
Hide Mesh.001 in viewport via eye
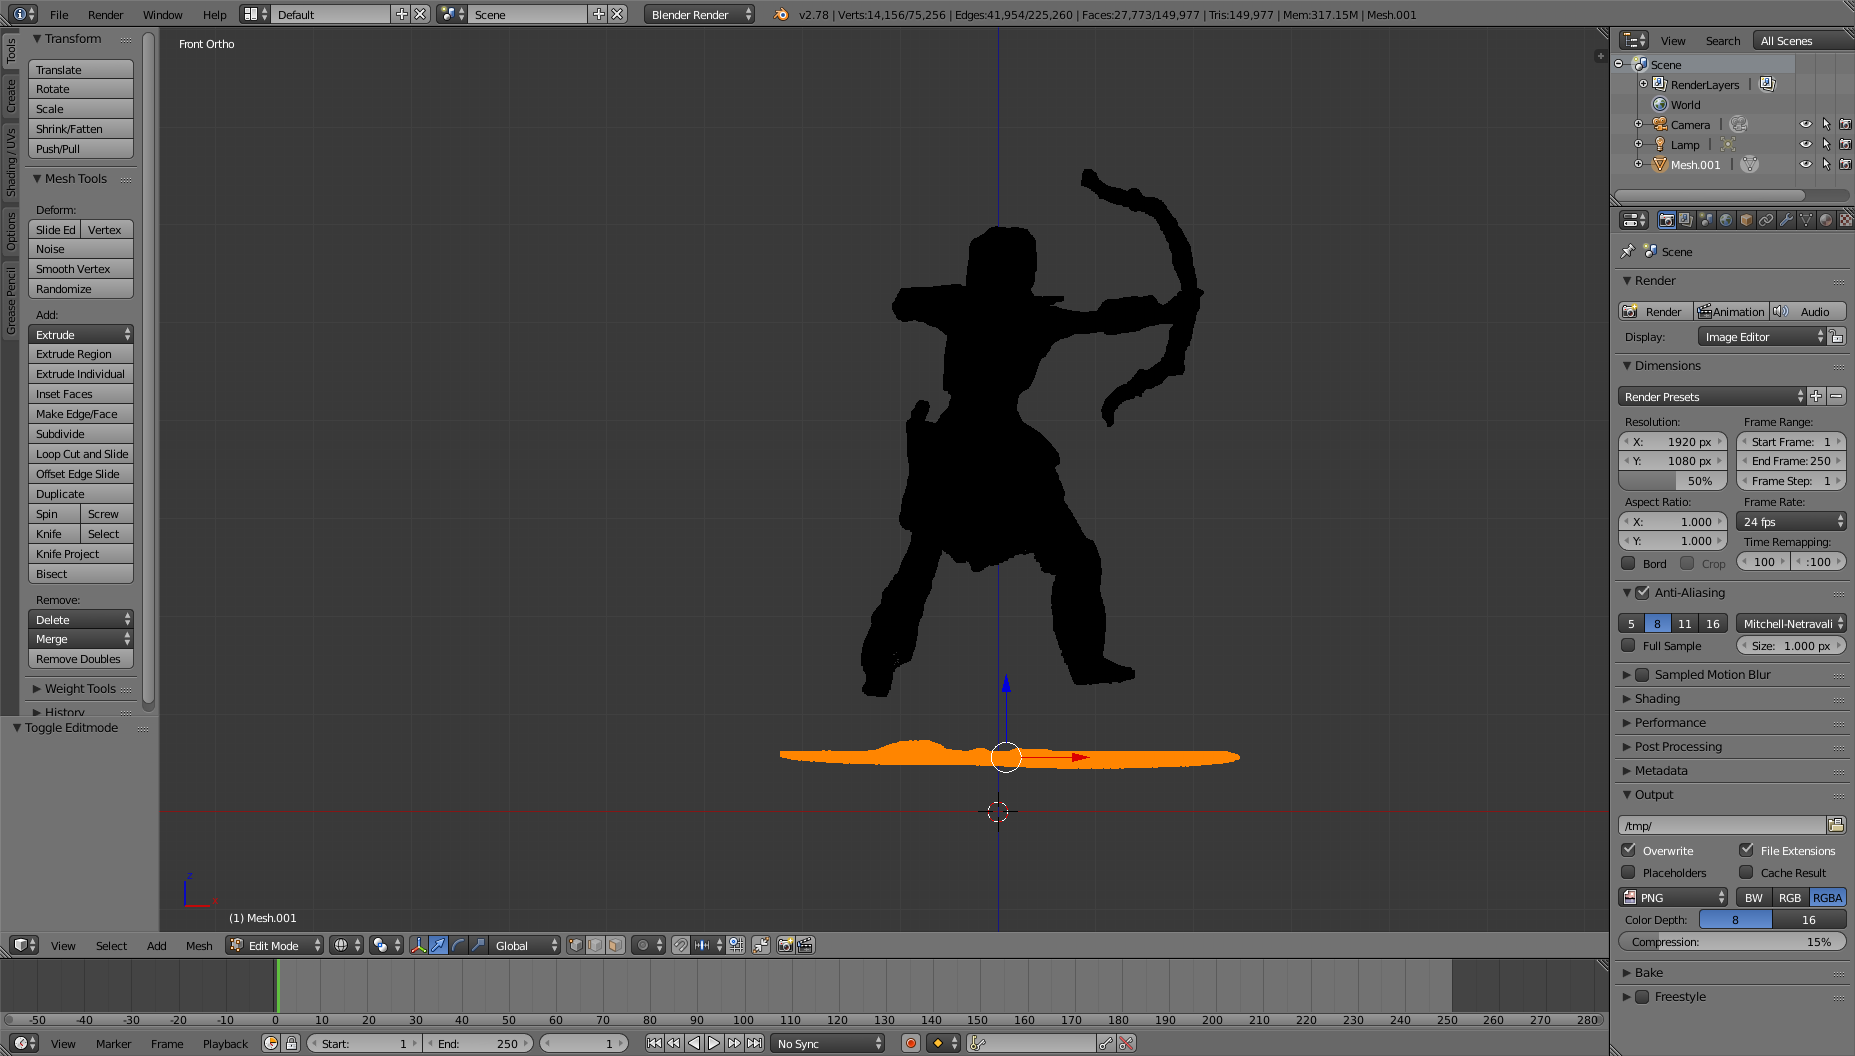coord(1806,164)
